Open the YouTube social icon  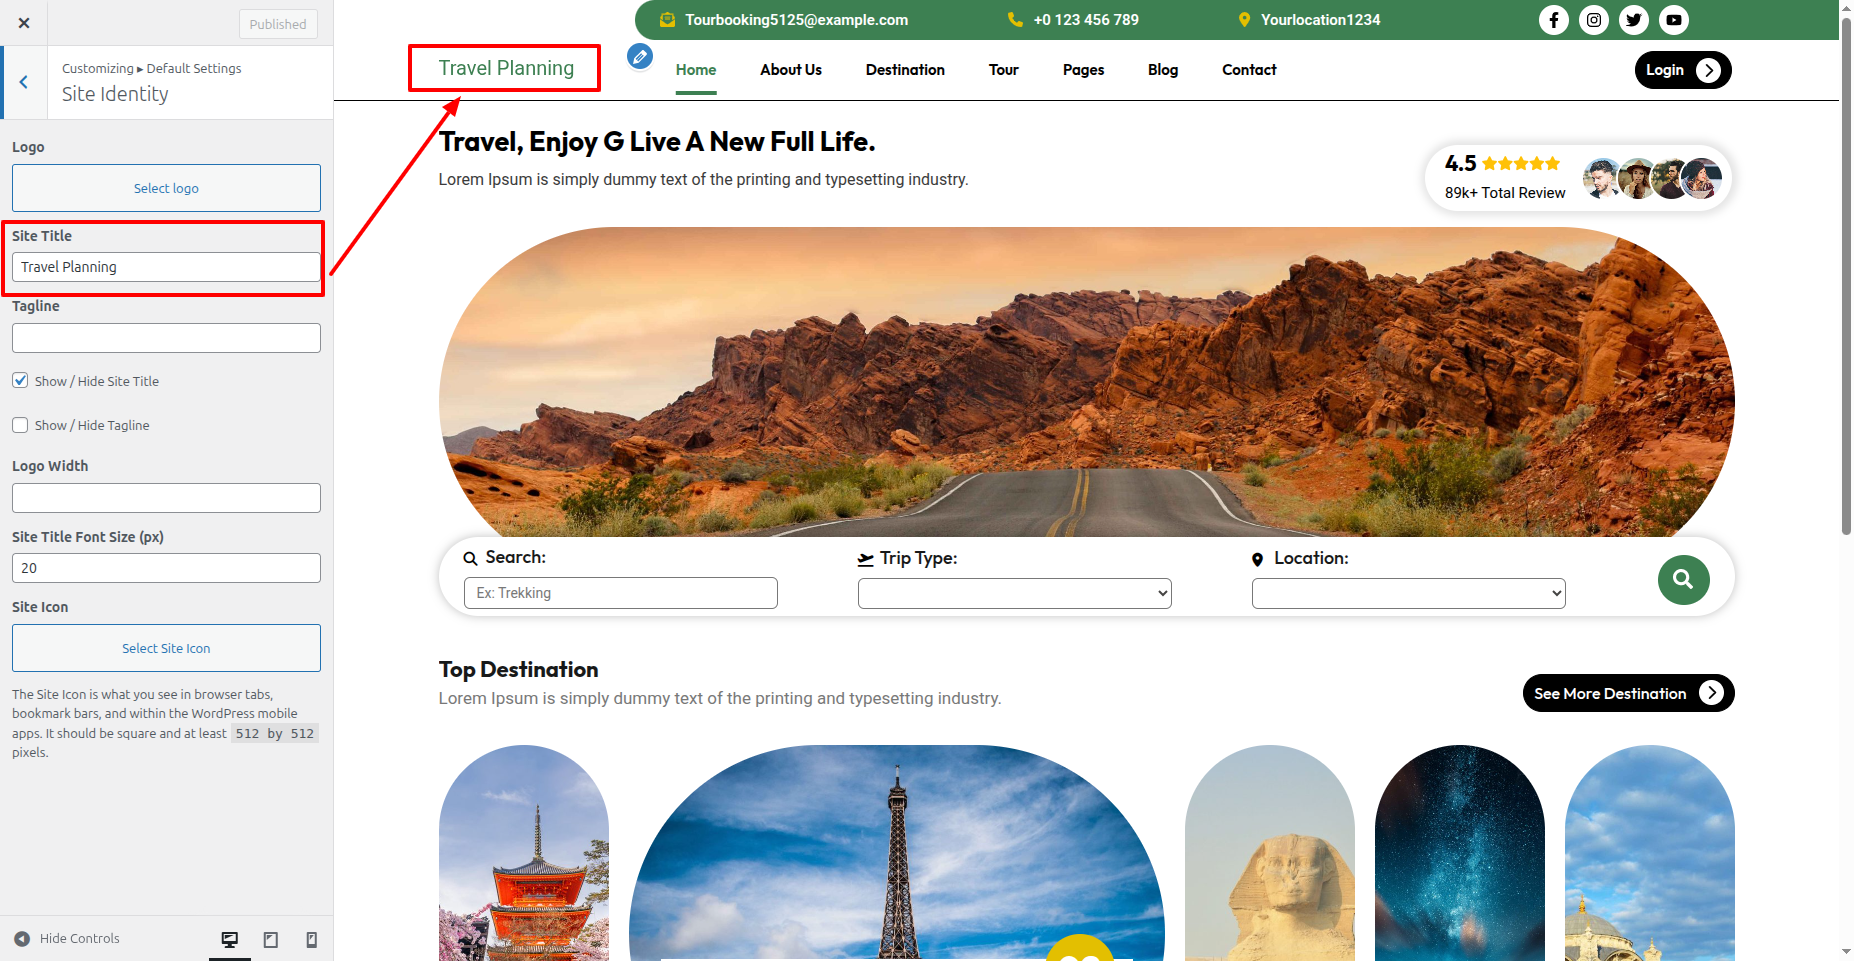(1673, 20)
